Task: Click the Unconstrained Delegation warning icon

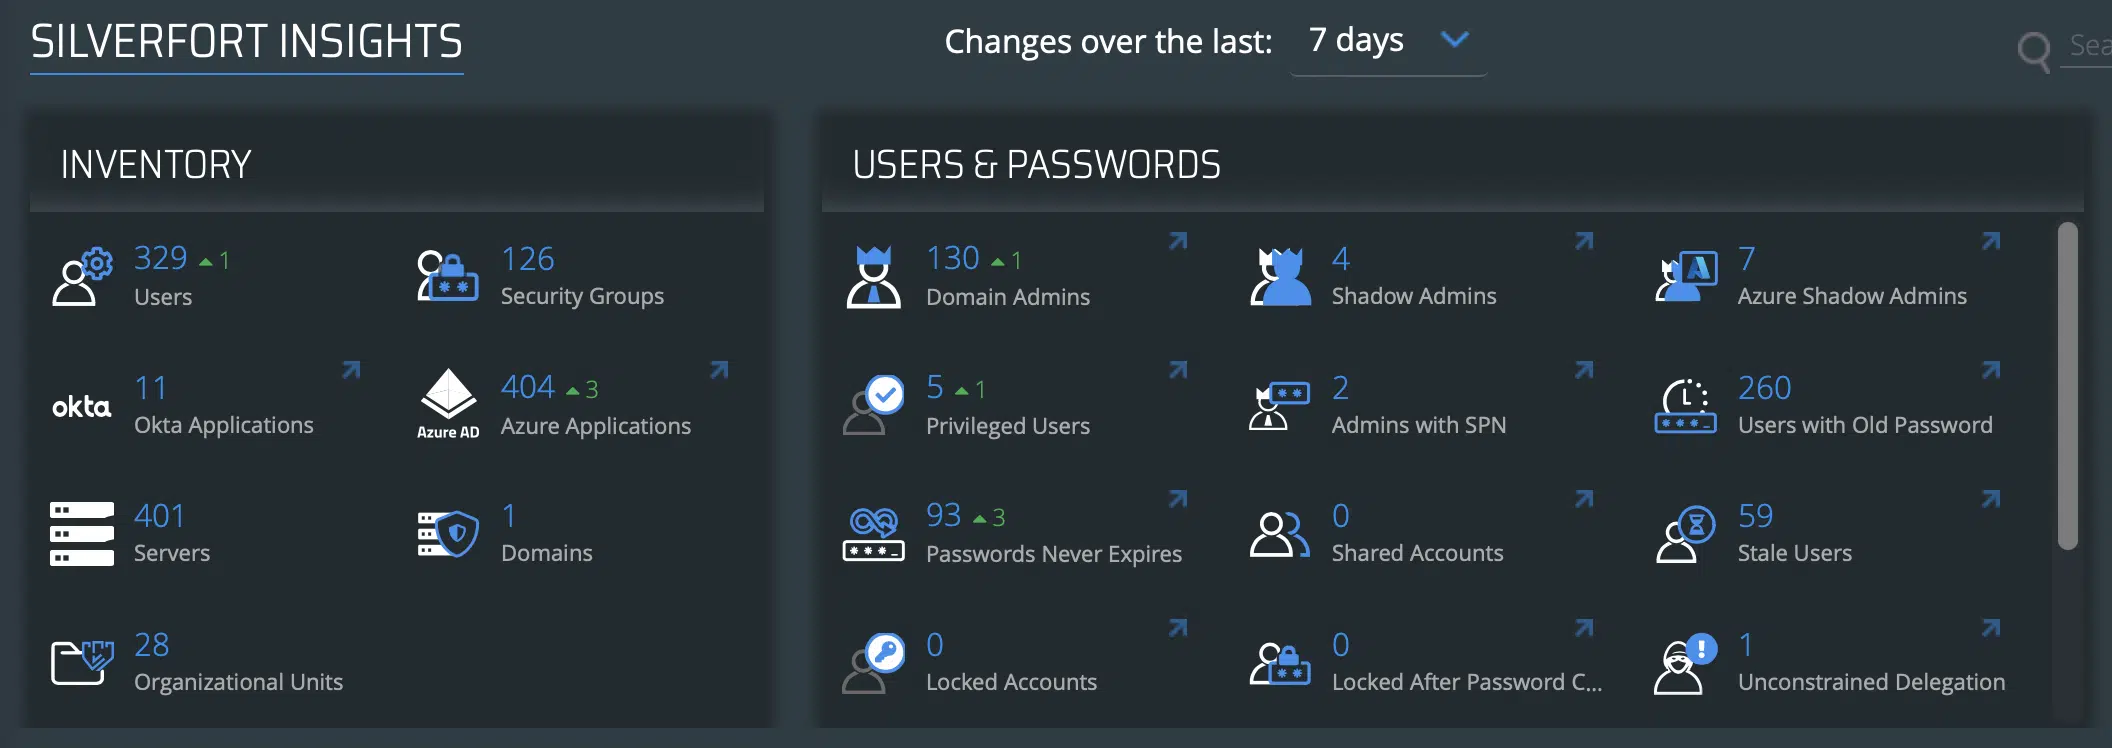Action: (1685, 663)
